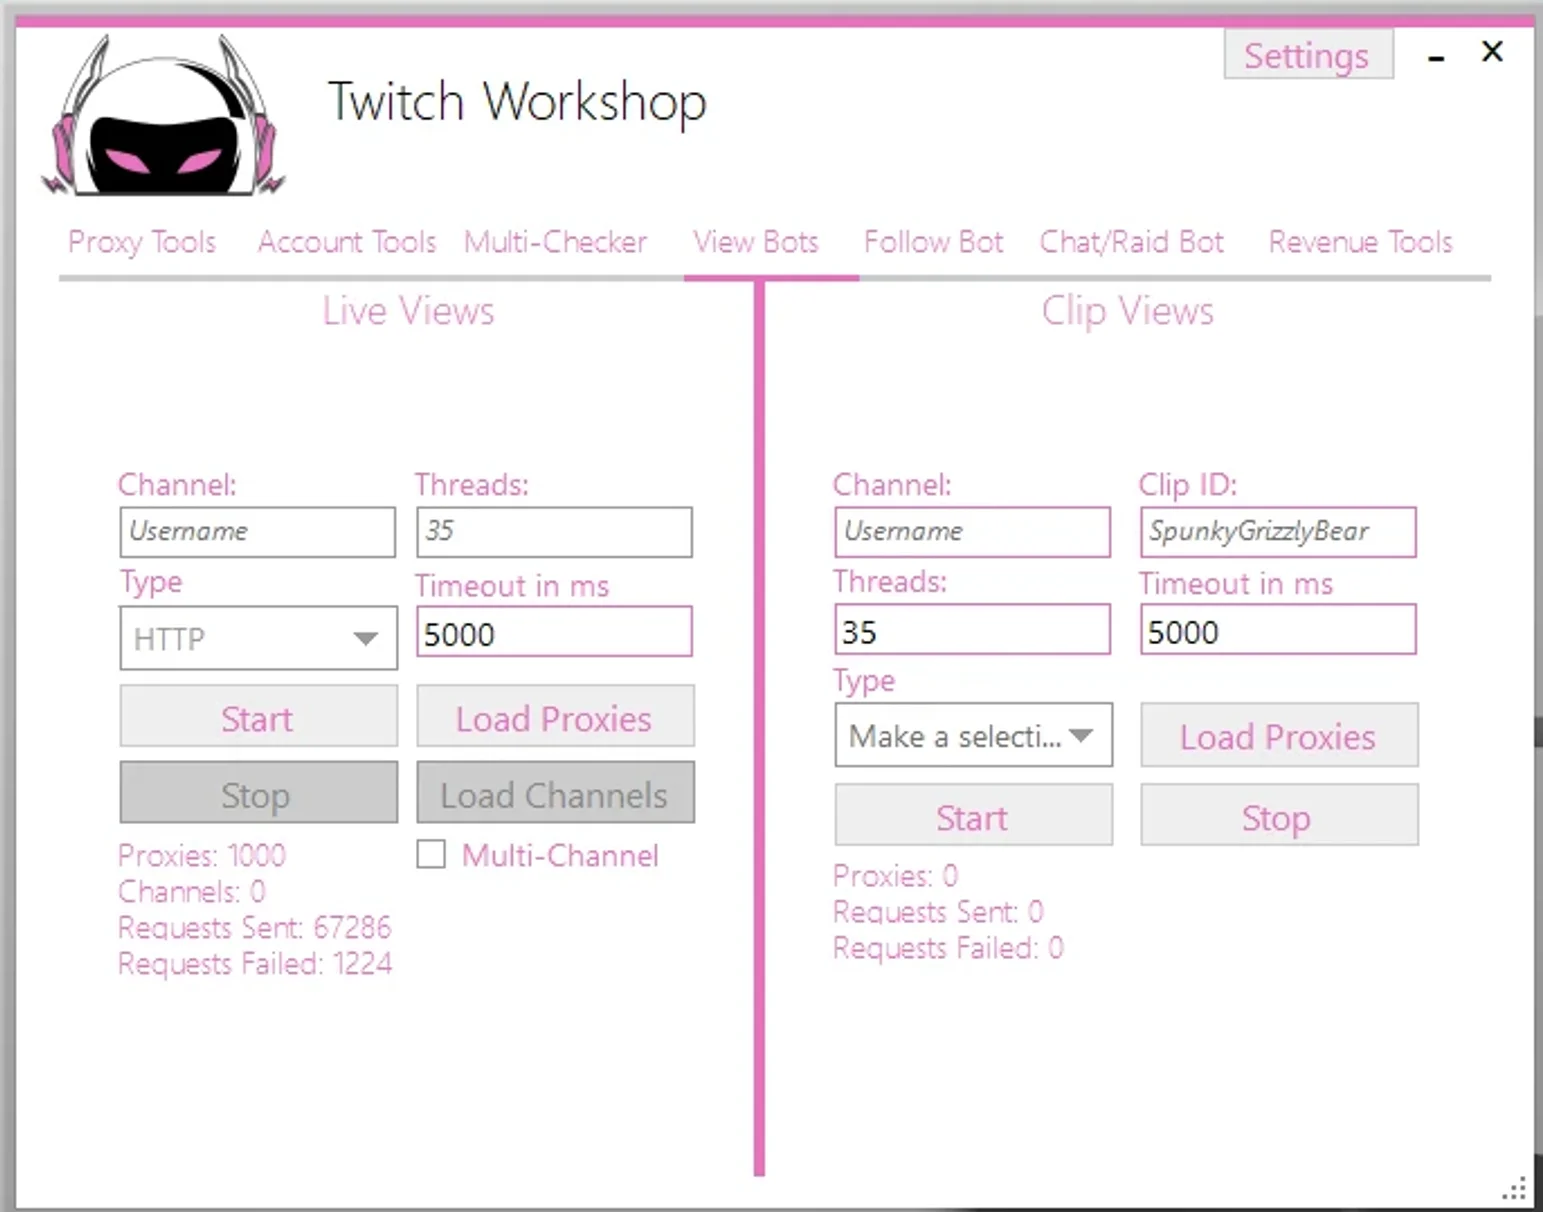The width and height of the screenshot is (1543, 1212).
Task: Click the 'Multi-Channel' label text
Action: click(x=560, y=856)
